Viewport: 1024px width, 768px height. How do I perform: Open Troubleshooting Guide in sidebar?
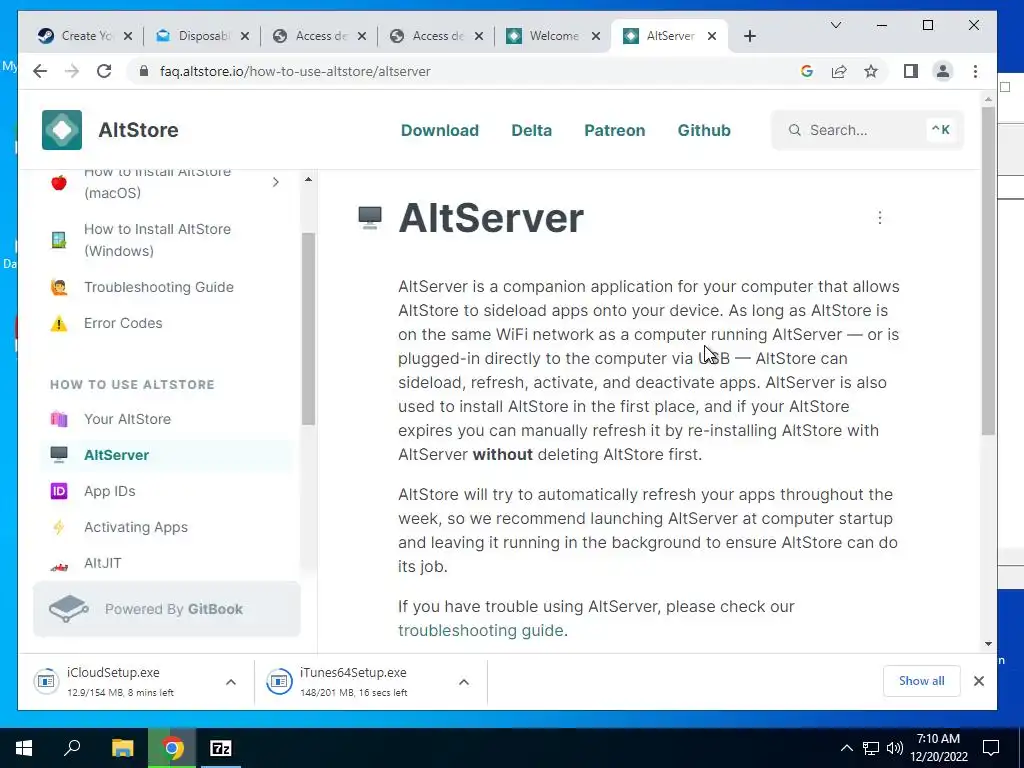[159, 287]
